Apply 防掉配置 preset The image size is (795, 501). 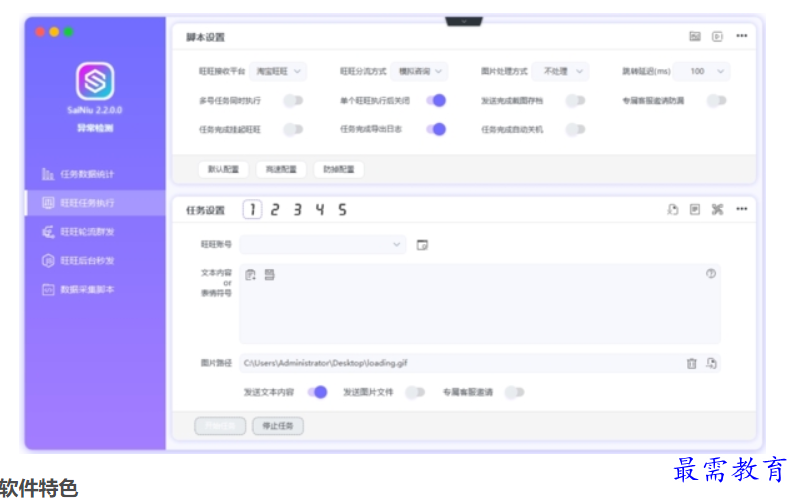[x=339, y=169]
